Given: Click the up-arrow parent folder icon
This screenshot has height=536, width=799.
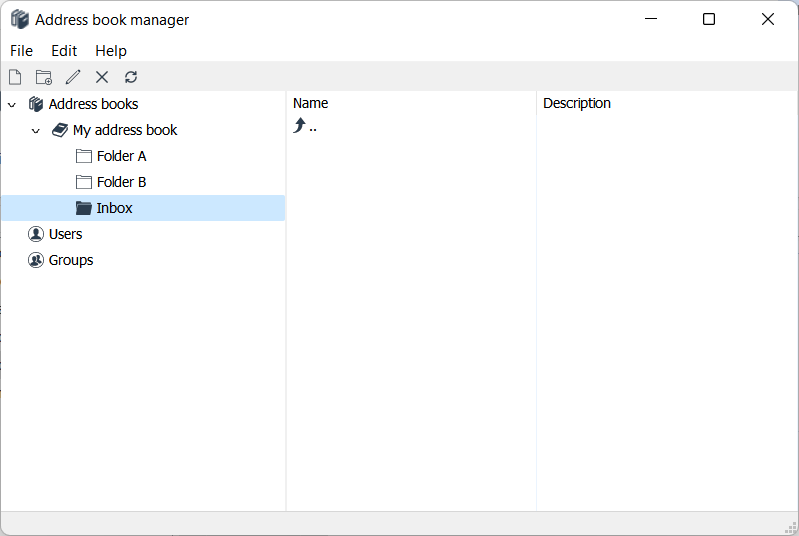Looking at the screenshot, I should click(299, 126).
